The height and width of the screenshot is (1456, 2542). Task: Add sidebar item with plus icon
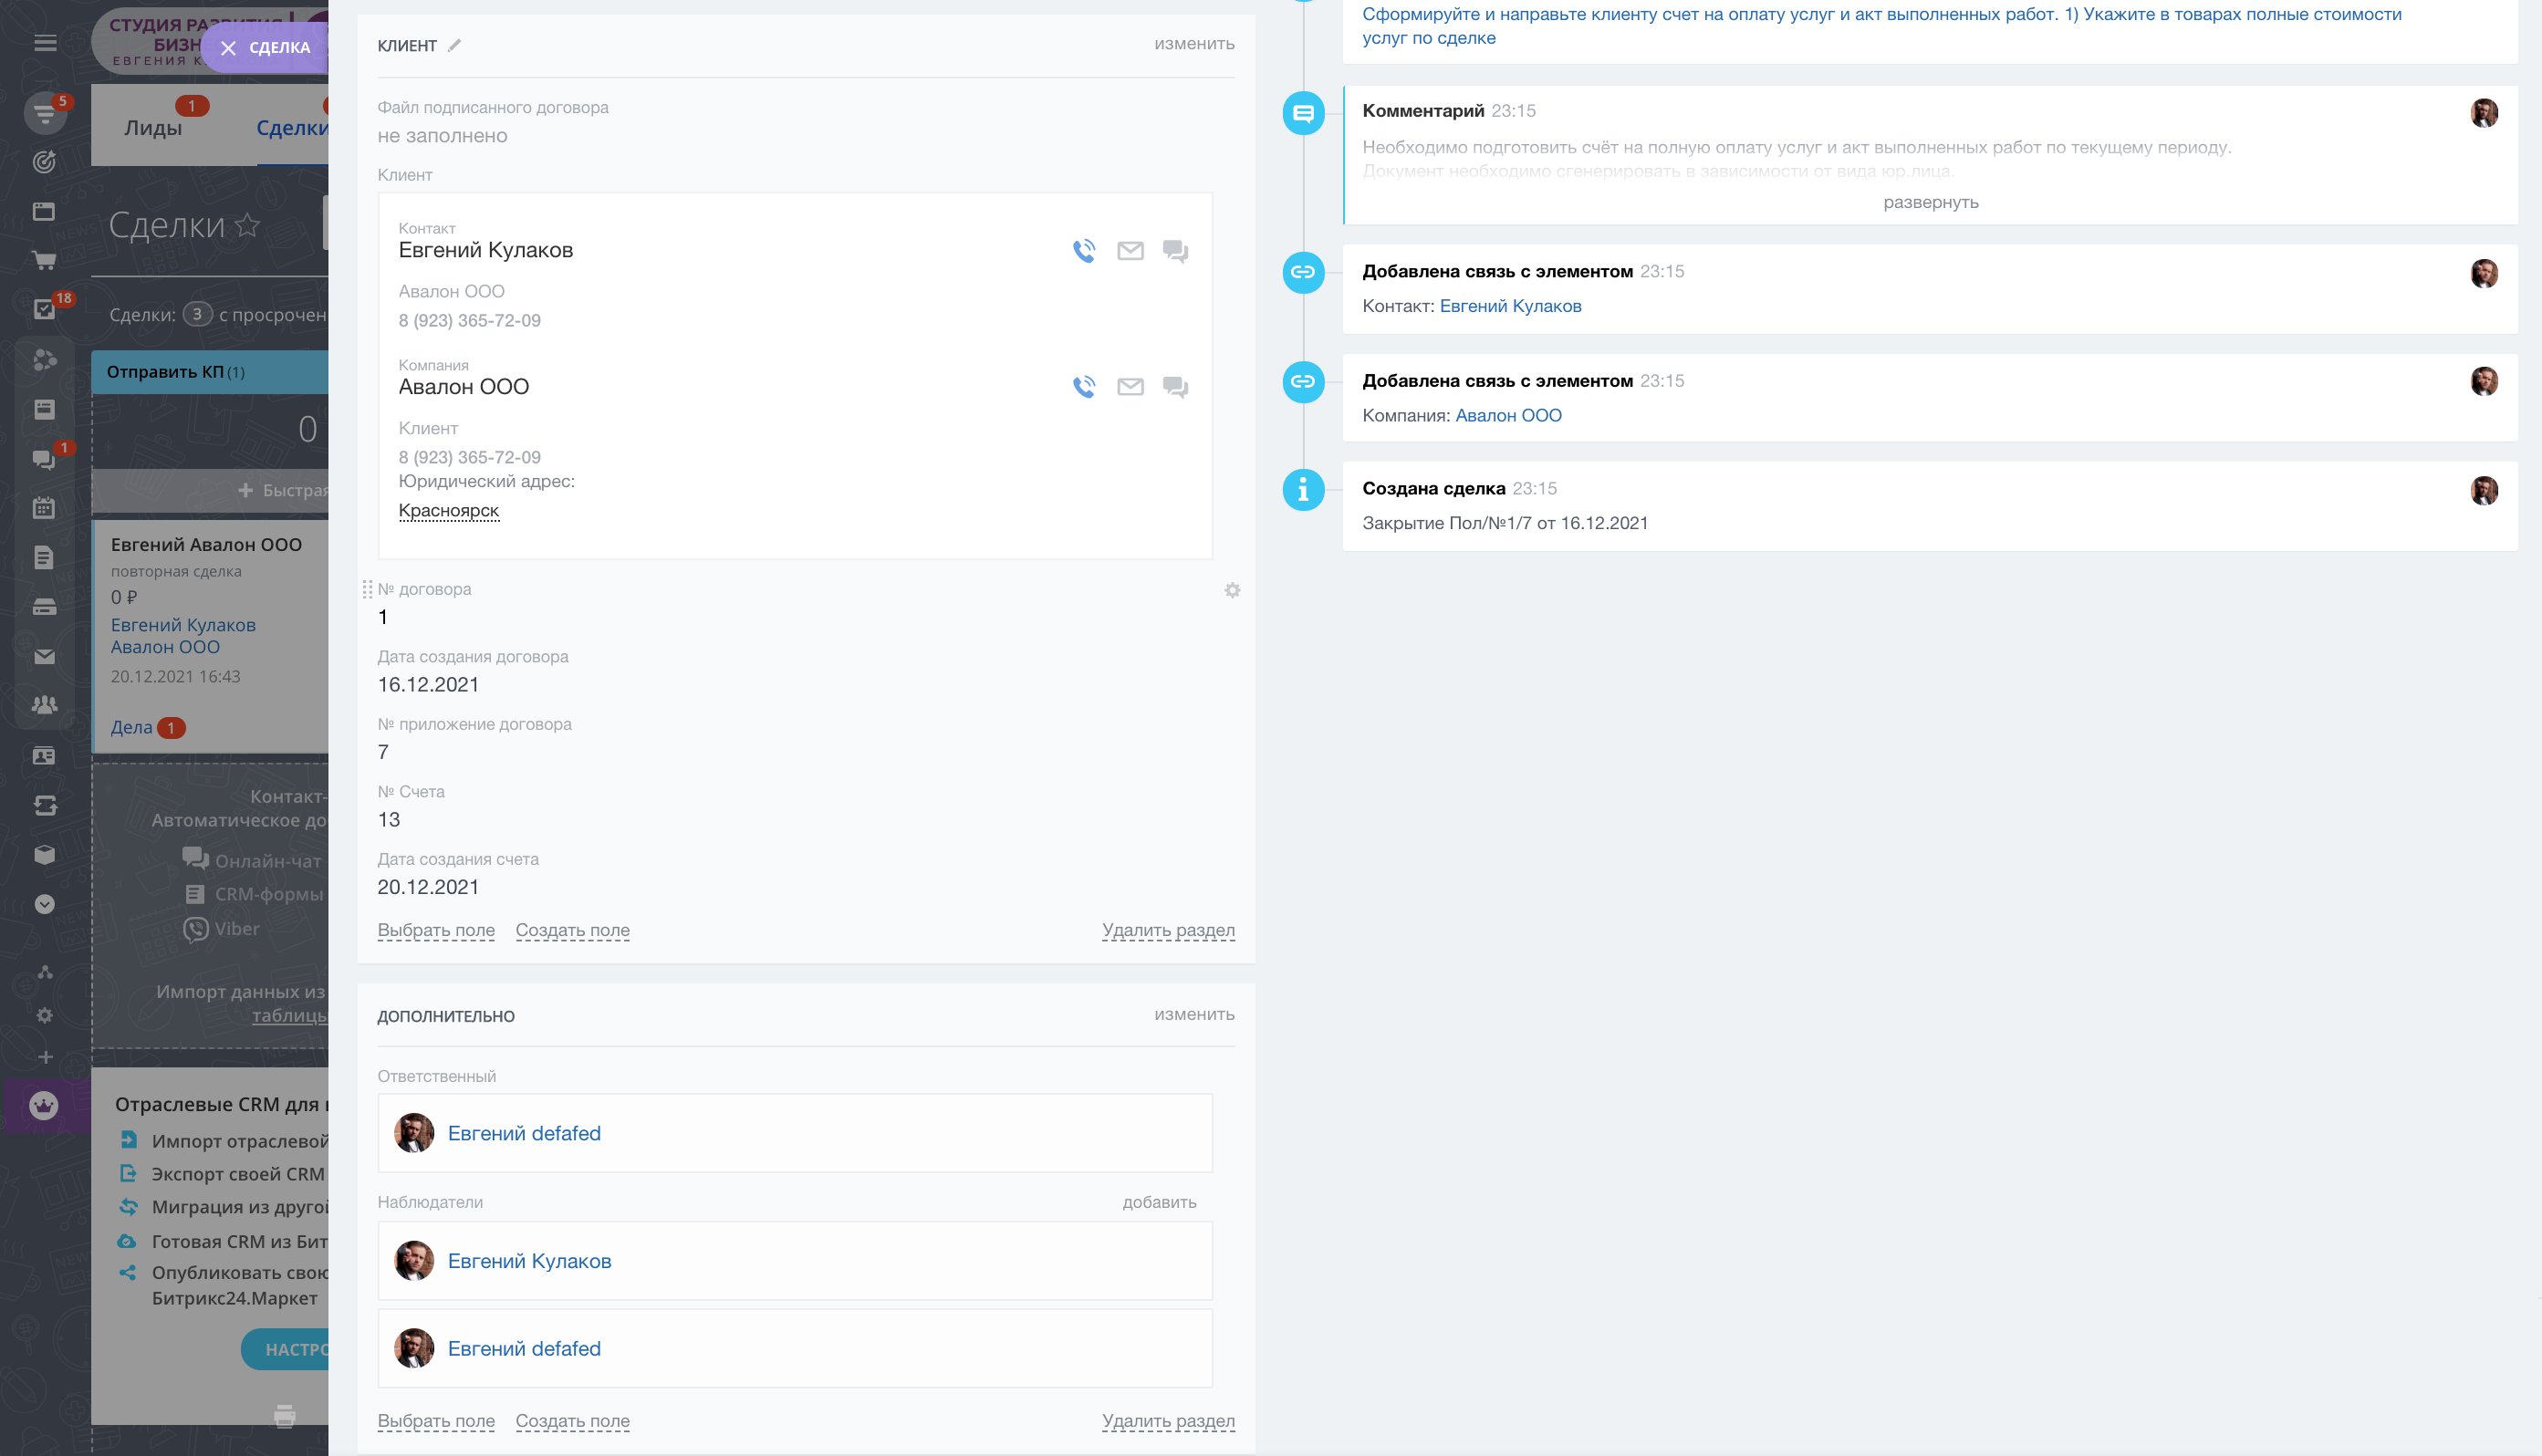(45, 1057)
